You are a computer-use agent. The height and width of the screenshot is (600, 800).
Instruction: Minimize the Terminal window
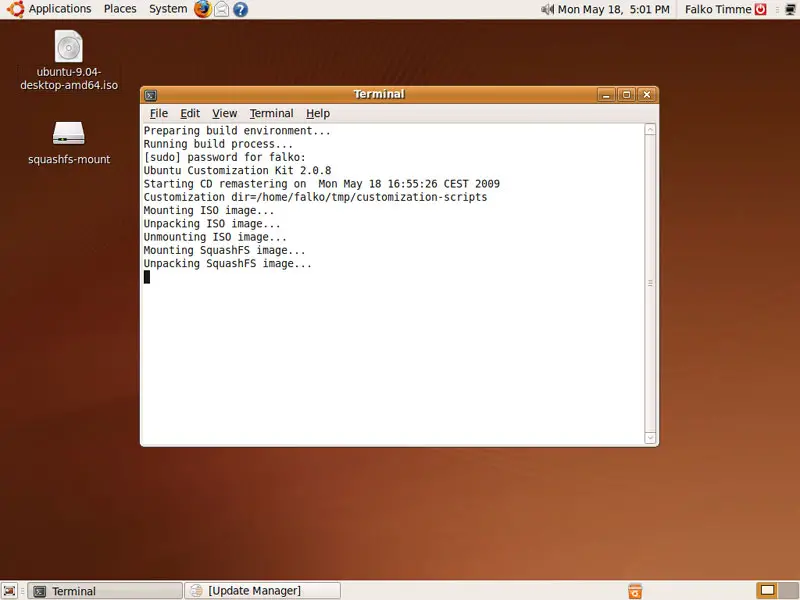[606, 95]
